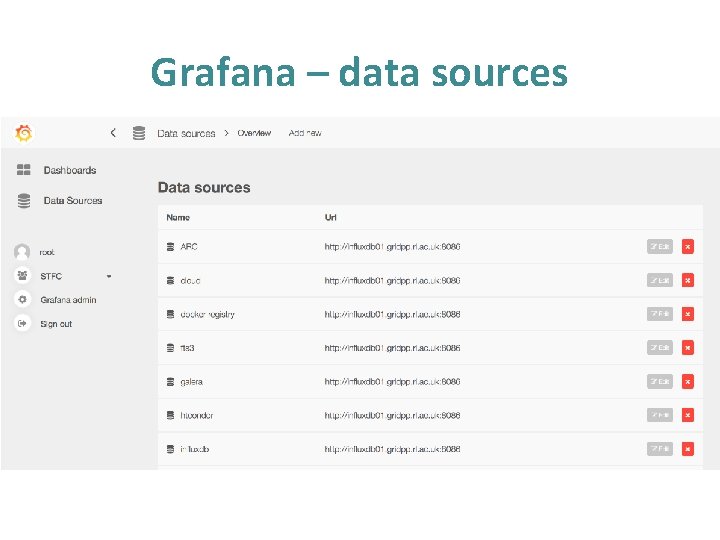Screen dimensions: 720x540
Task: Click the STFC organization icon
Action: (x=22, y=276)
